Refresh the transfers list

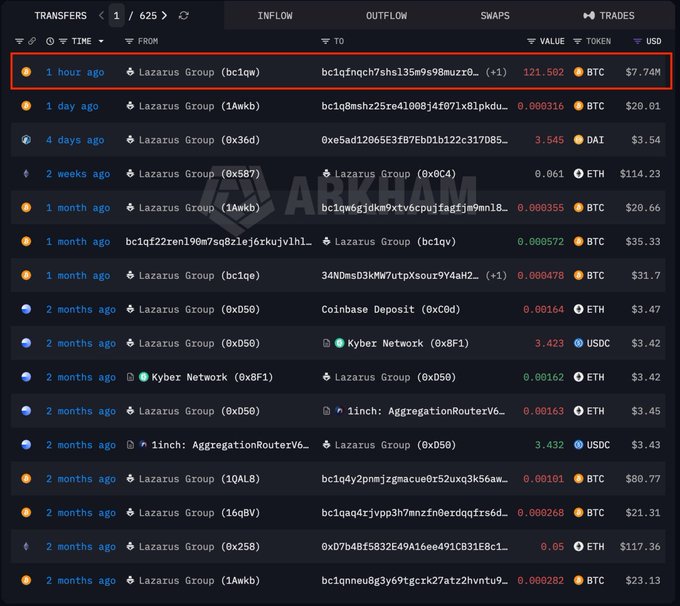pyautogui.click(x=184, y=16)
